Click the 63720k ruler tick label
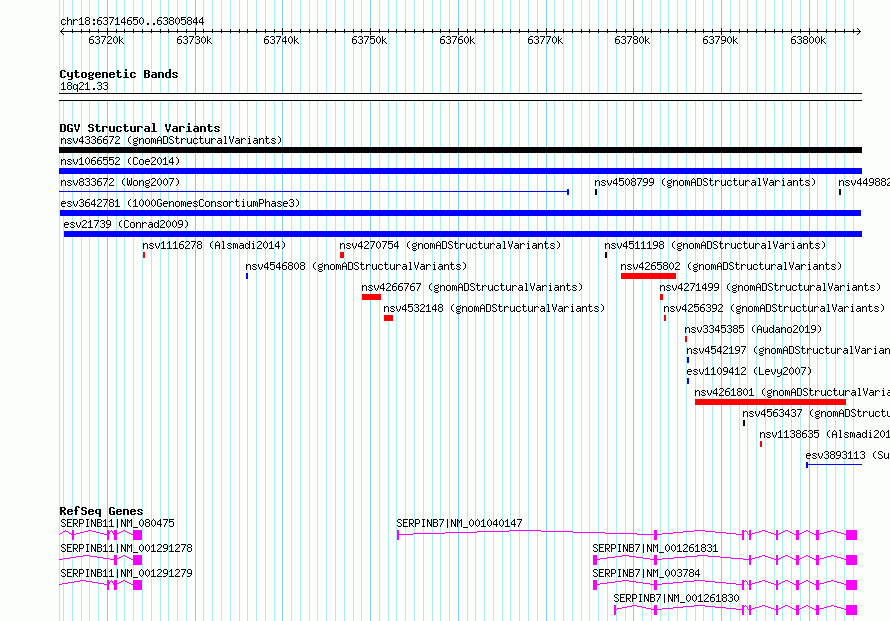Viewport: 890px width, 621px height. (106, 40)
